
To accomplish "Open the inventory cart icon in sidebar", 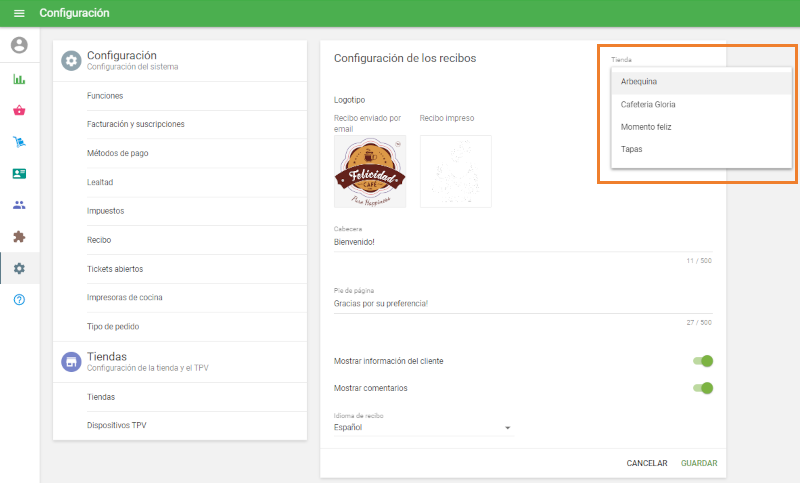I will pyautogui.click(x=19, y=142).
